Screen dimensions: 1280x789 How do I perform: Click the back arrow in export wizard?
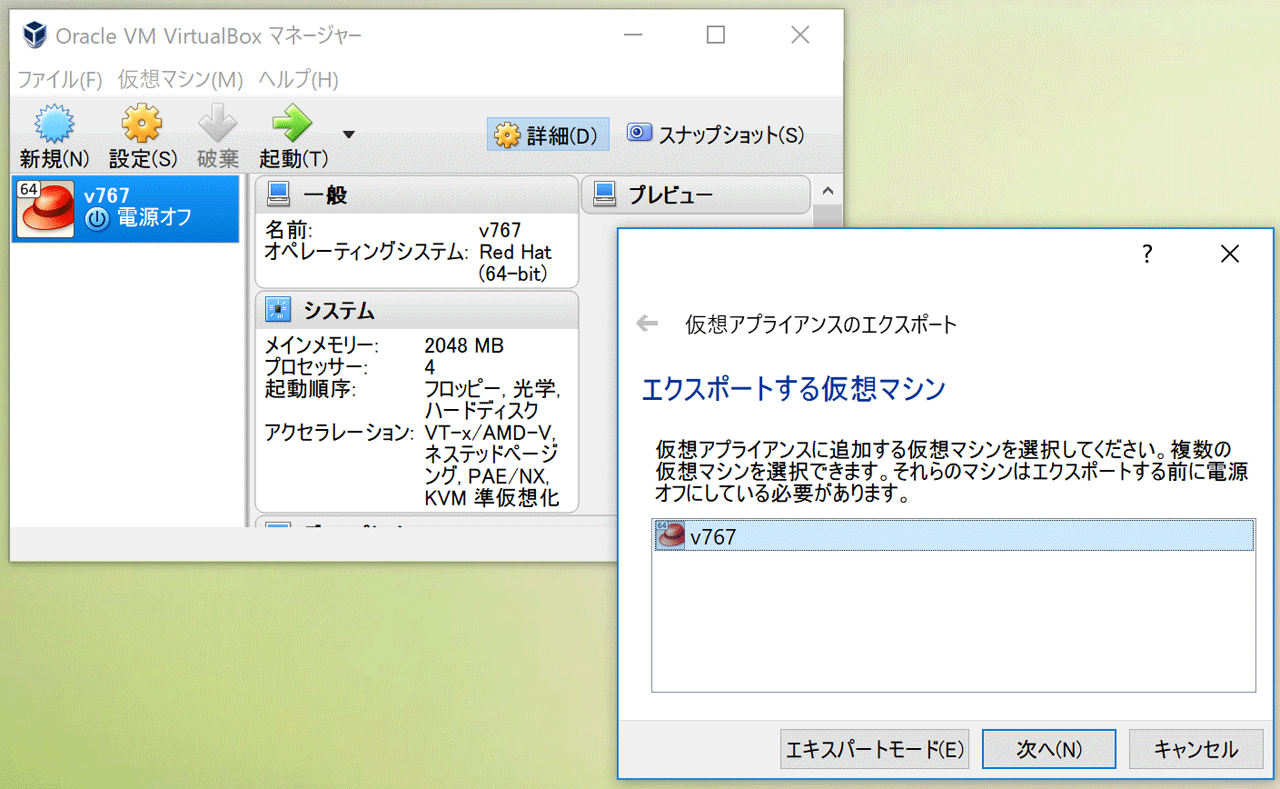pos(648,323)
